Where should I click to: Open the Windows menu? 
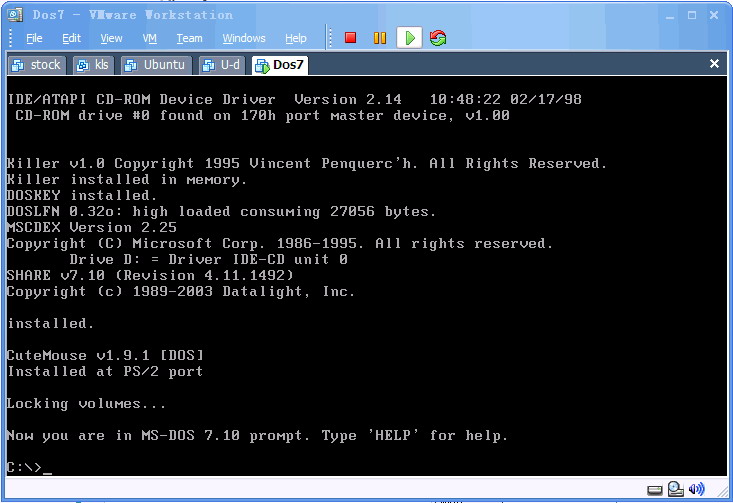tap(244, 38)
